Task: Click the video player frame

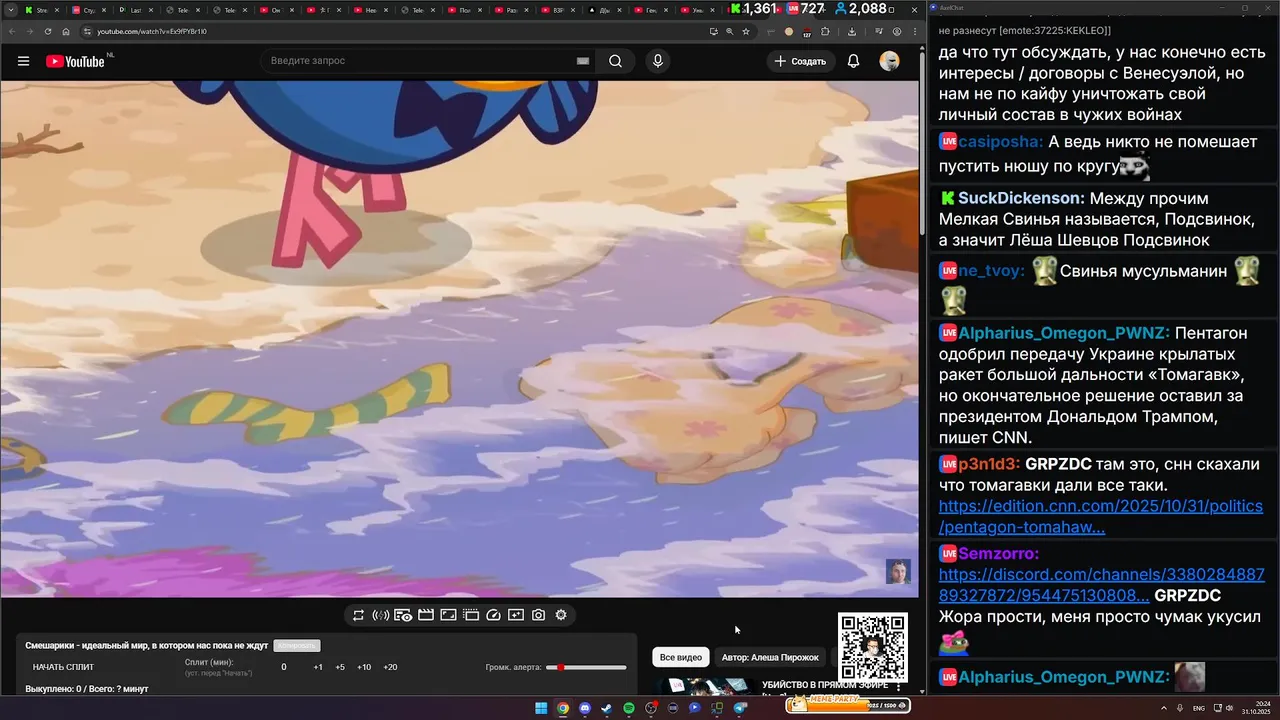Action: click(x=459, y=339)
